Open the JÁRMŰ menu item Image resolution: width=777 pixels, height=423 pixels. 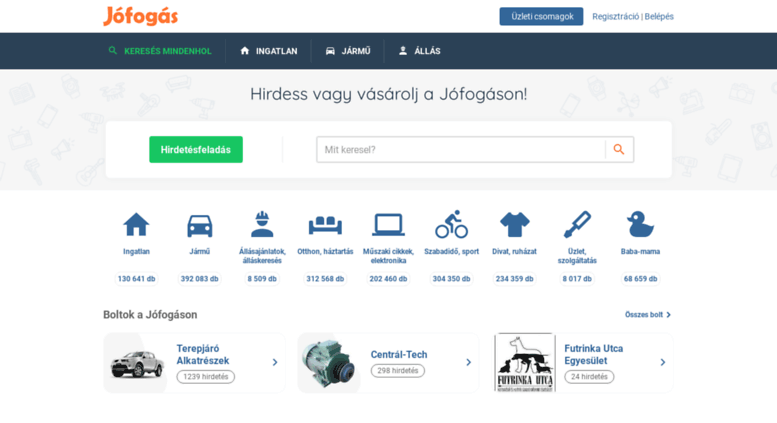[356, 51]
